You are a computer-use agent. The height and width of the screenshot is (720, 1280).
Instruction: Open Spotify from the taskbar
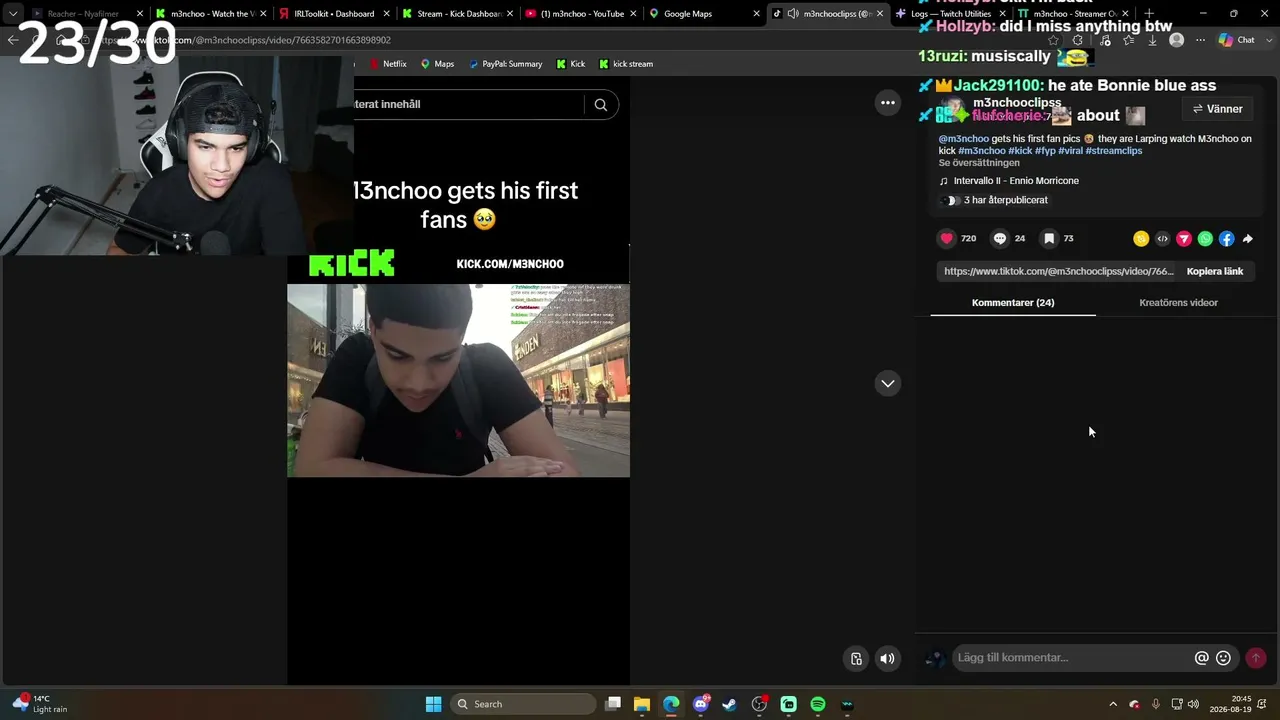coord(818,704)
